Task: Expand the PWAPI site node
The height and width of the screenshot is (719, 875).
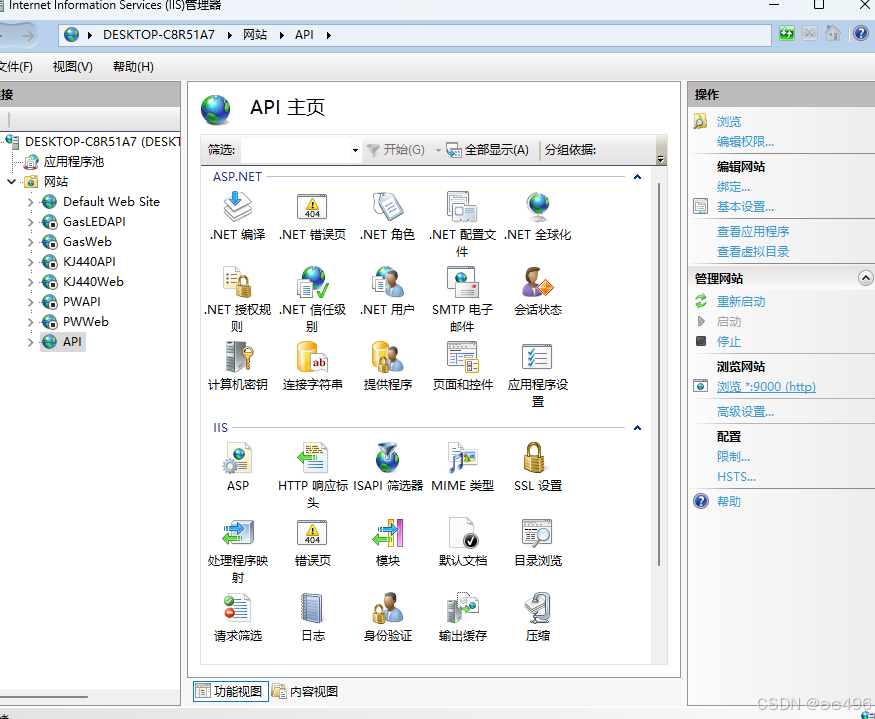Action: click(31, 303)
